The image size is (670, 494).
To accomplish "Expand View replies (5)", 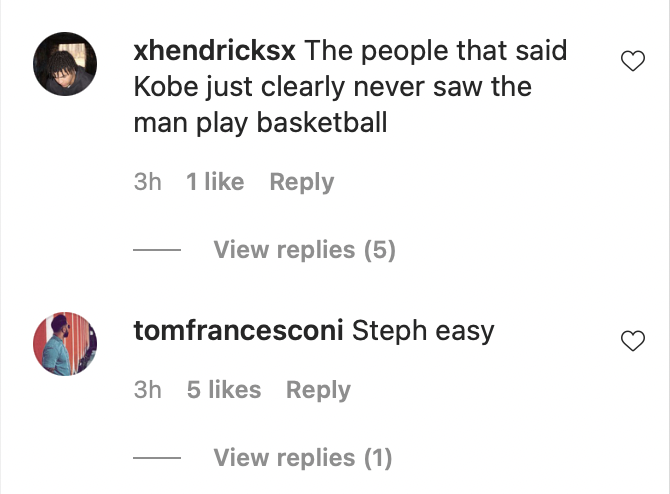I will pyautogui.click(x=304, y=250).
